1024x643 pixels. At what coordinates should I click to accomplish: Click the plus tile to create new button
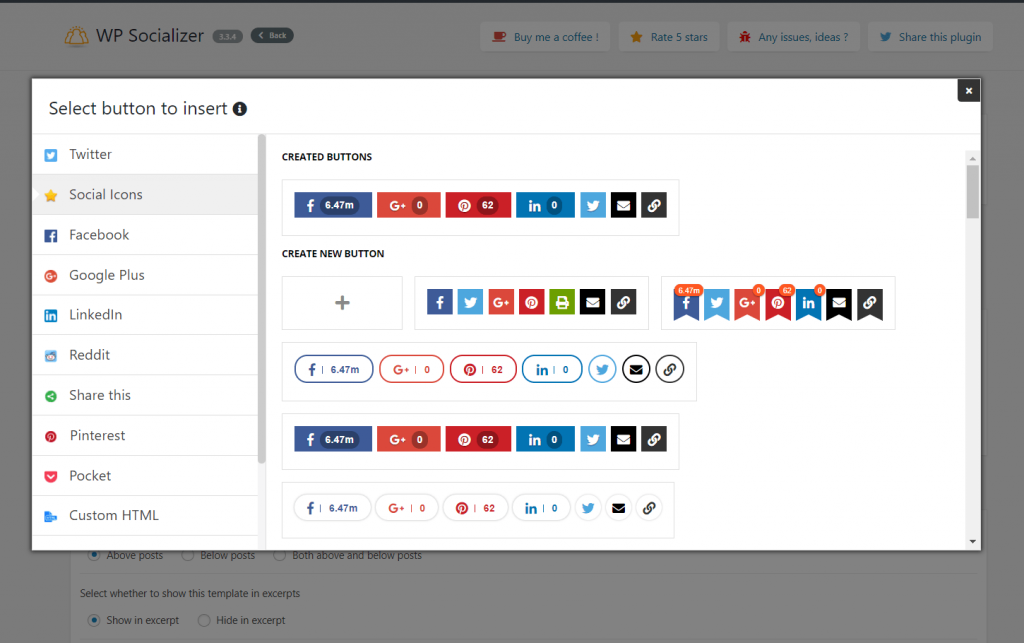coord(342,301)
